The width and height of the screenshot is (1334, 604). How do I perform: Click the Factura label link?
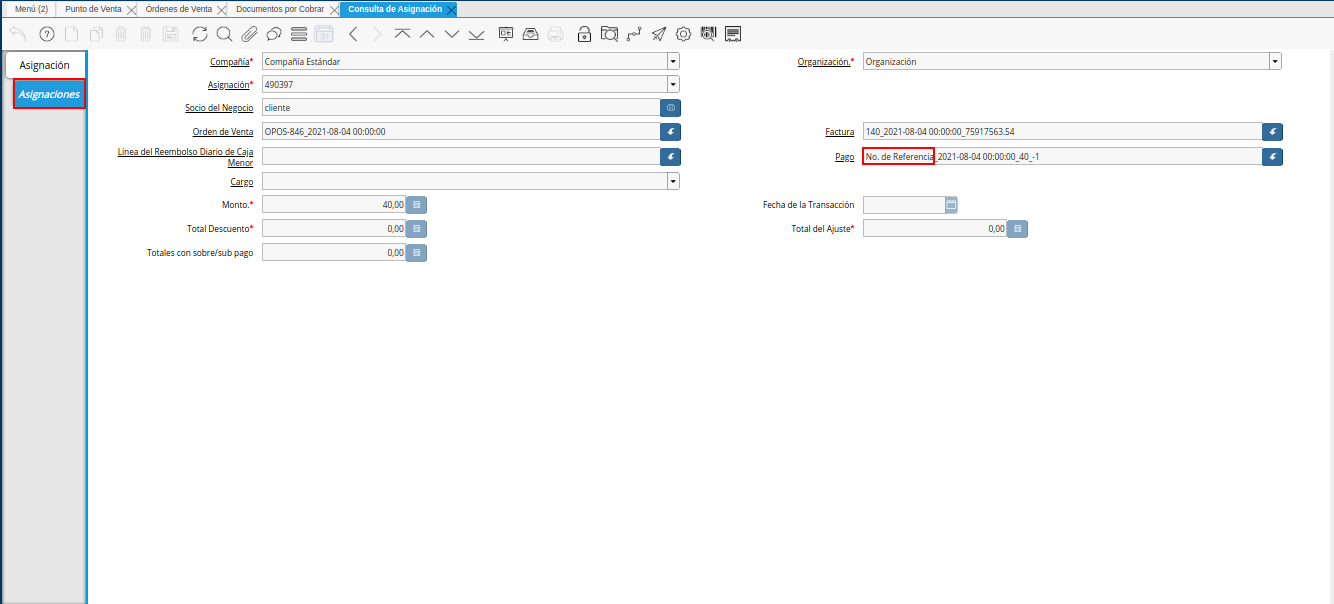click(x=839, y=131)
